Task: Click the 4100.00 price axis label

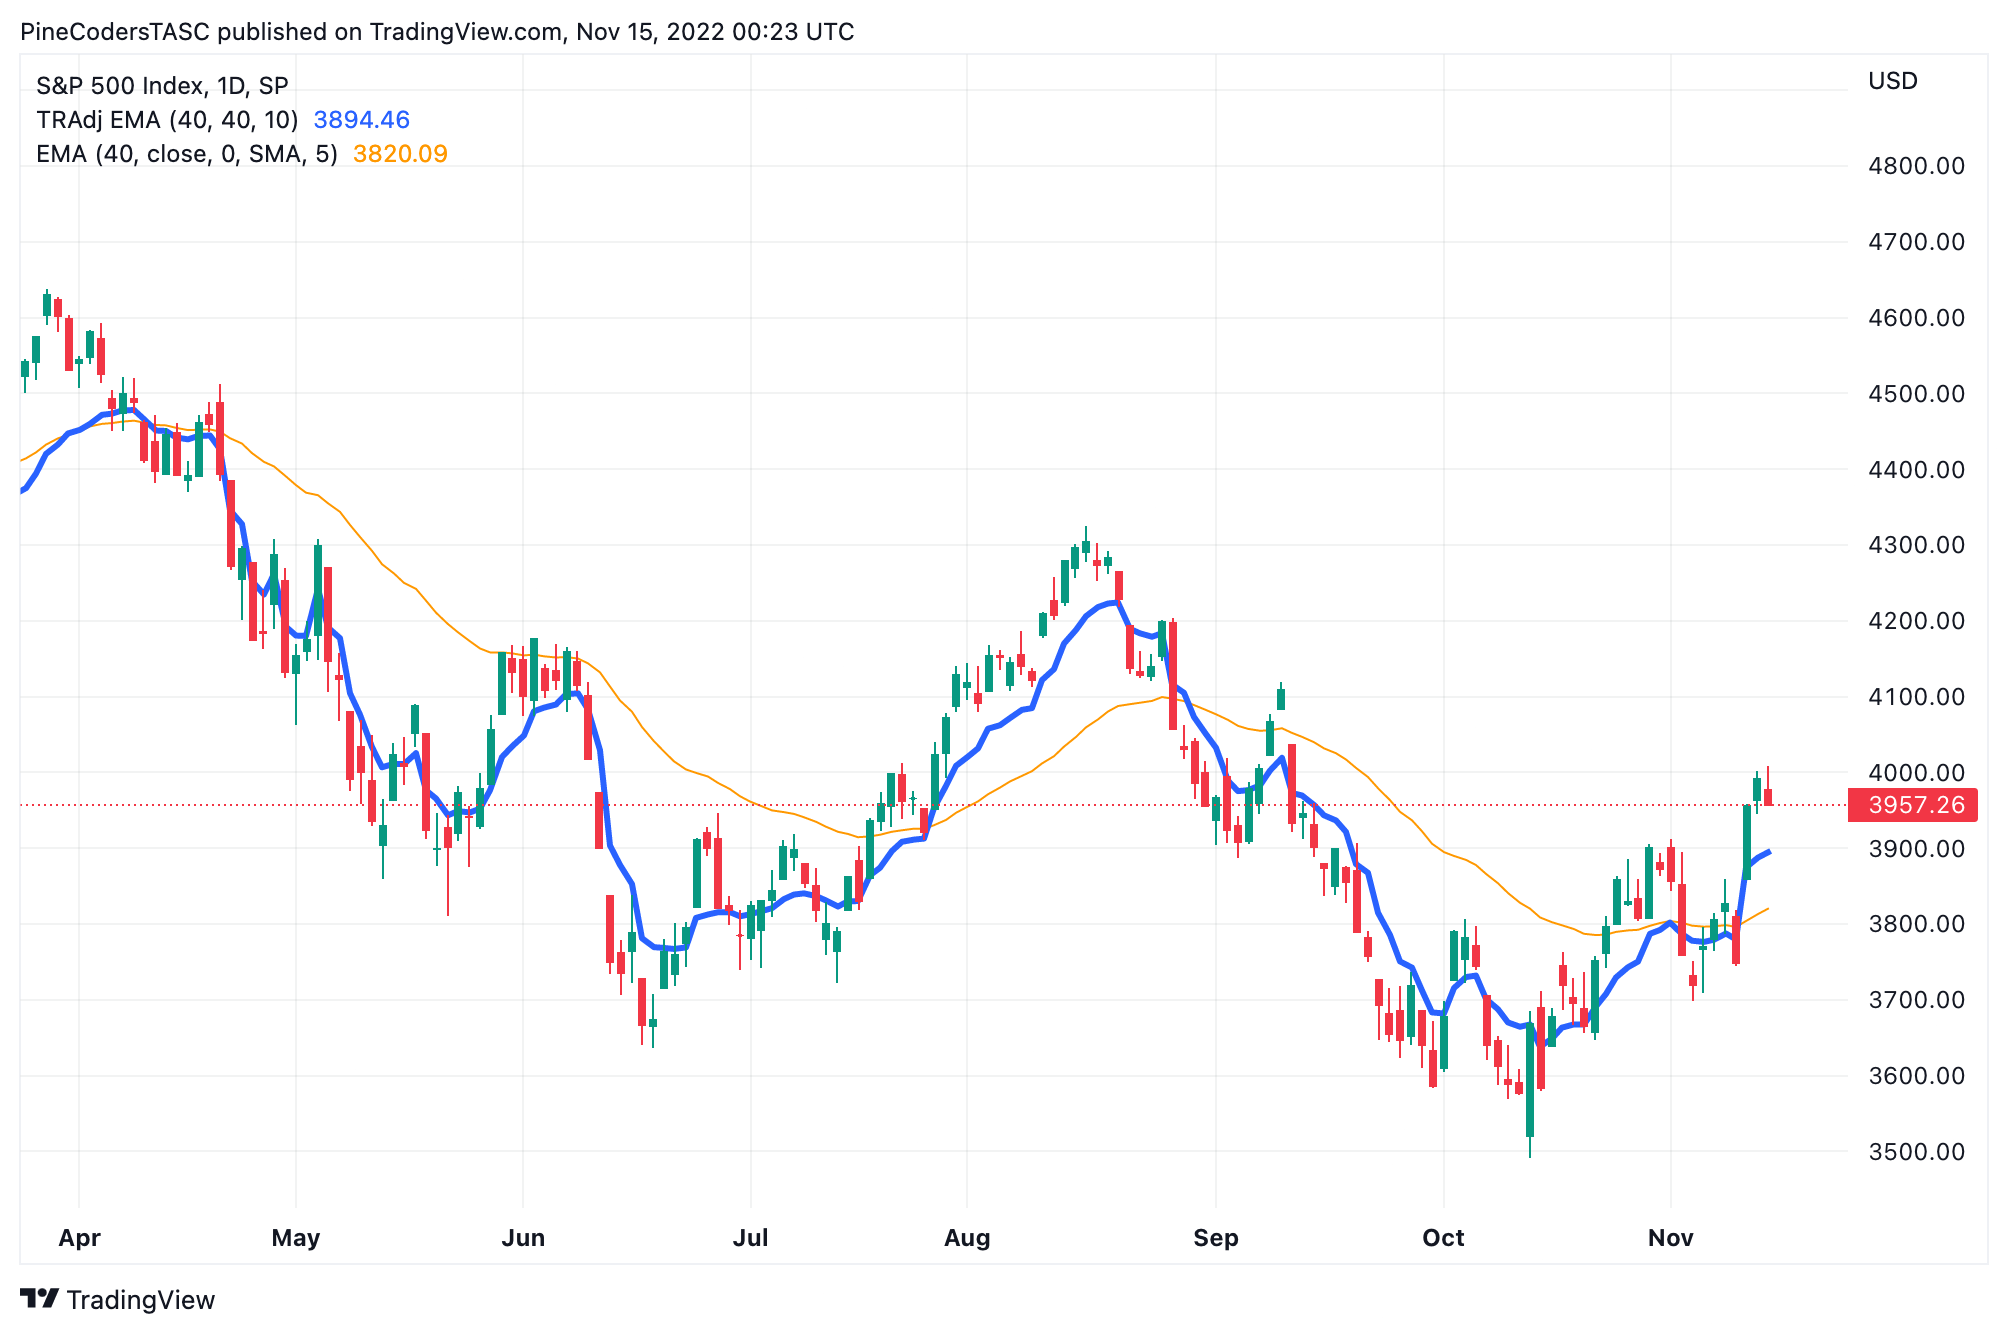Action: [1916, 697]
